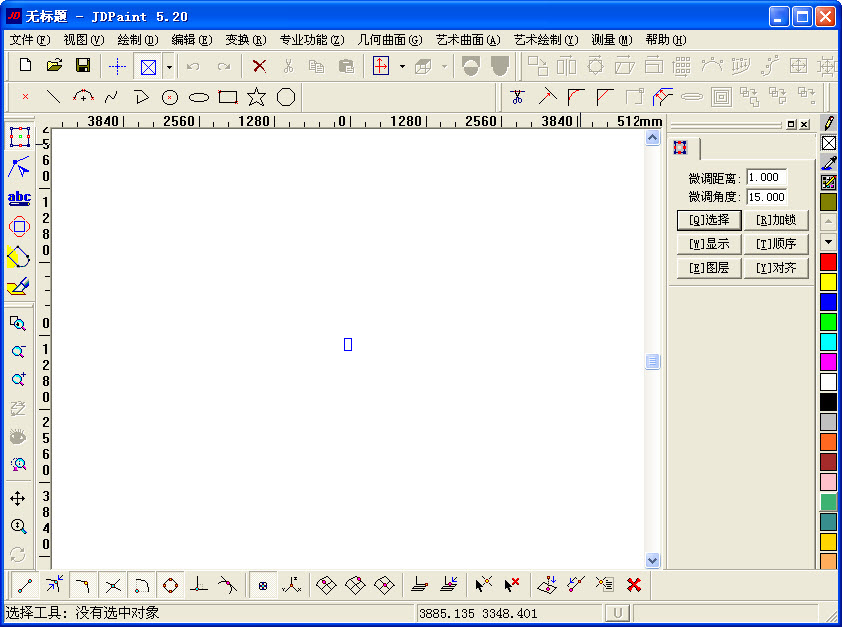Pick the color eyedropper tool

pyautogui.click(x=827, y=163)
